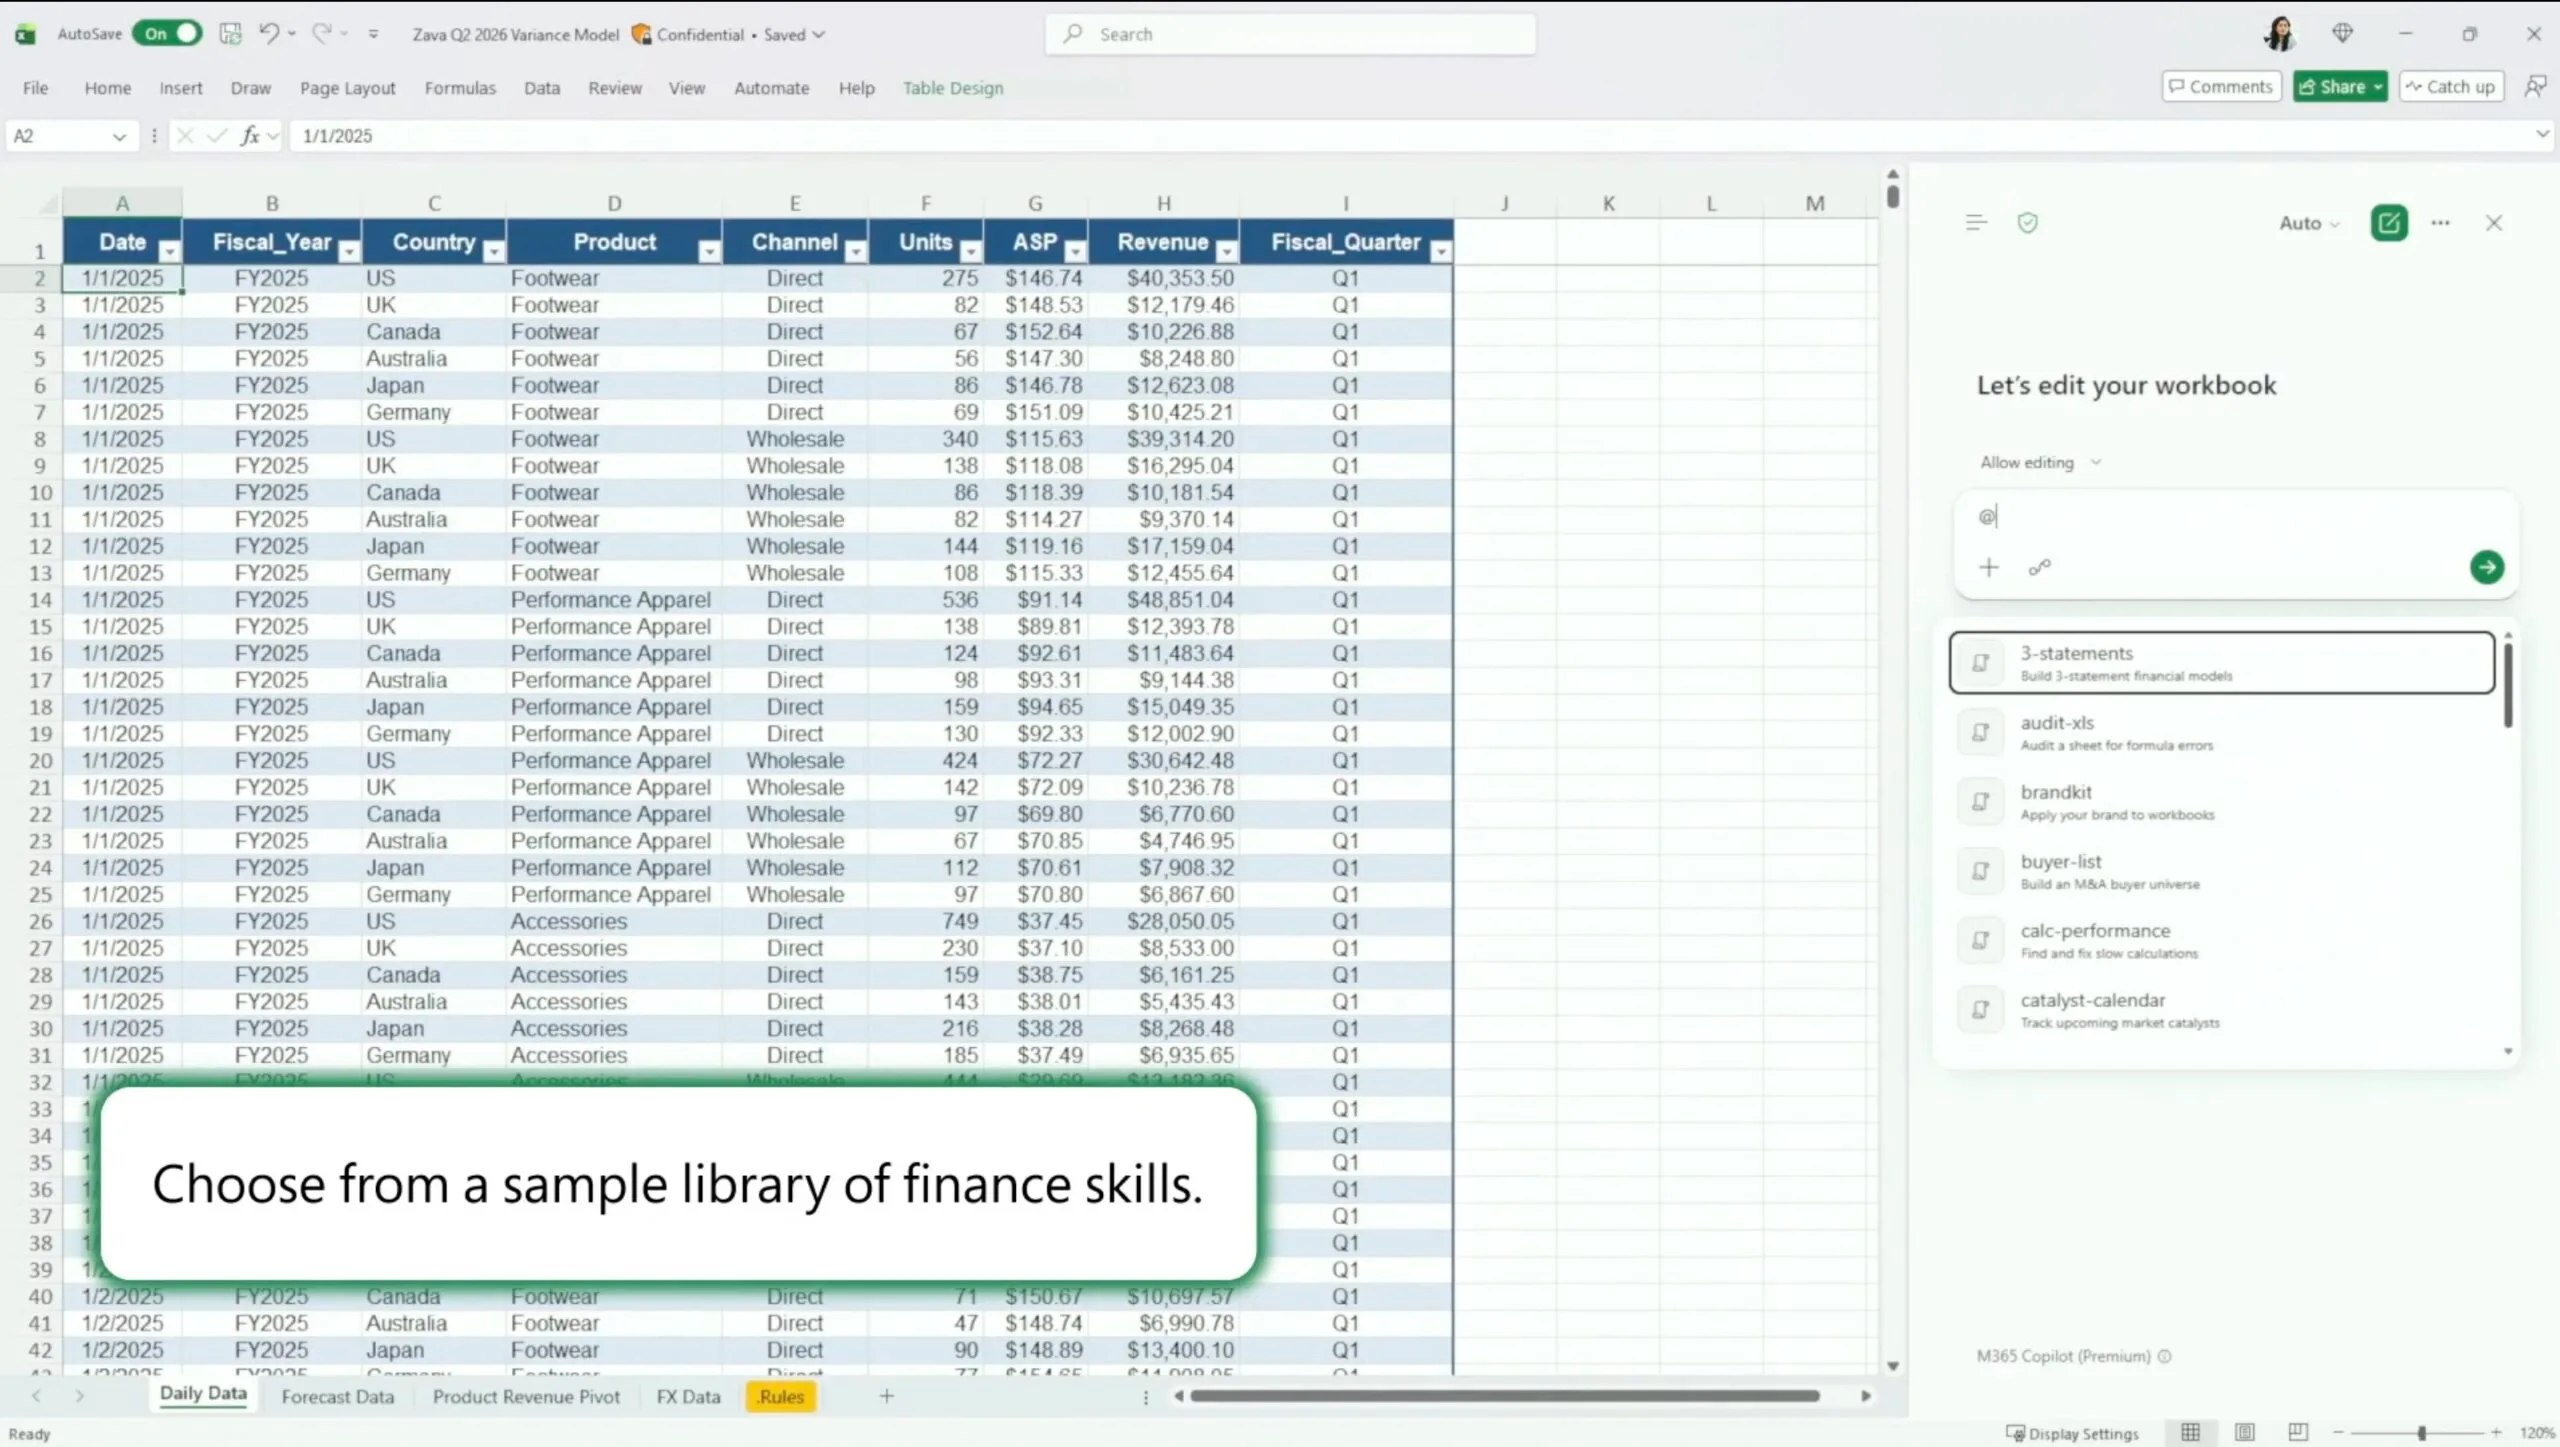
Task: Click the skills list vertical scrollbar
Action: coord(2508,686)
